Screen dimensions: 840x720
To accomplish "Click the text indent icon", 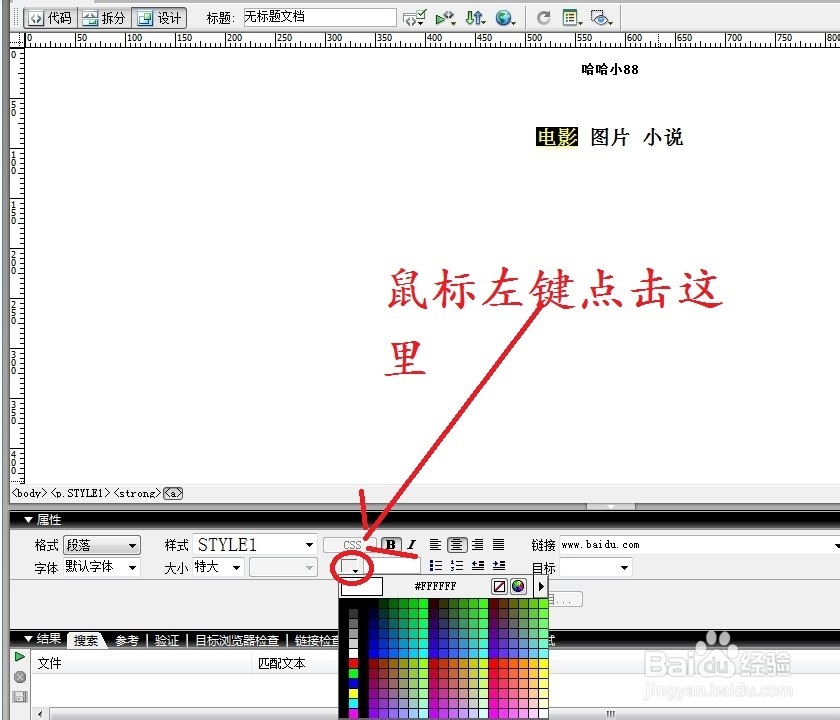I will coord(499,566).
